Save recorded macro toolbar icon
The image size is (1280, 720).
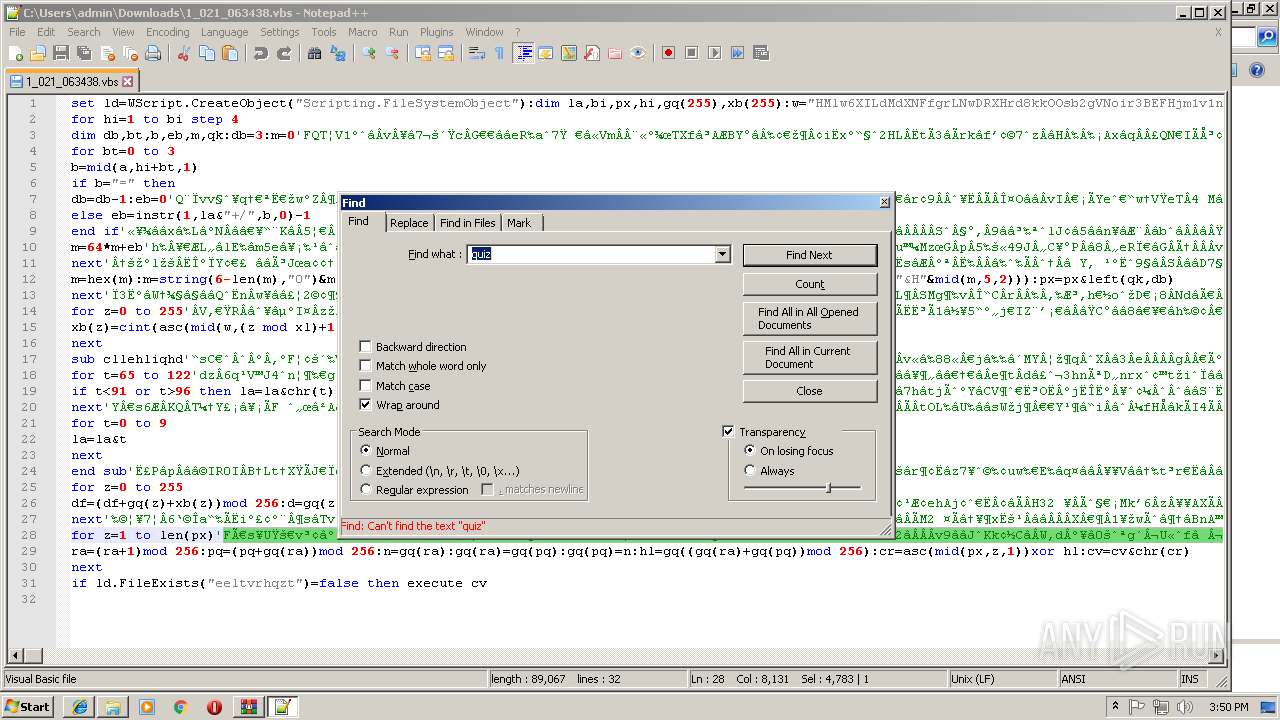tap(760, 53)
